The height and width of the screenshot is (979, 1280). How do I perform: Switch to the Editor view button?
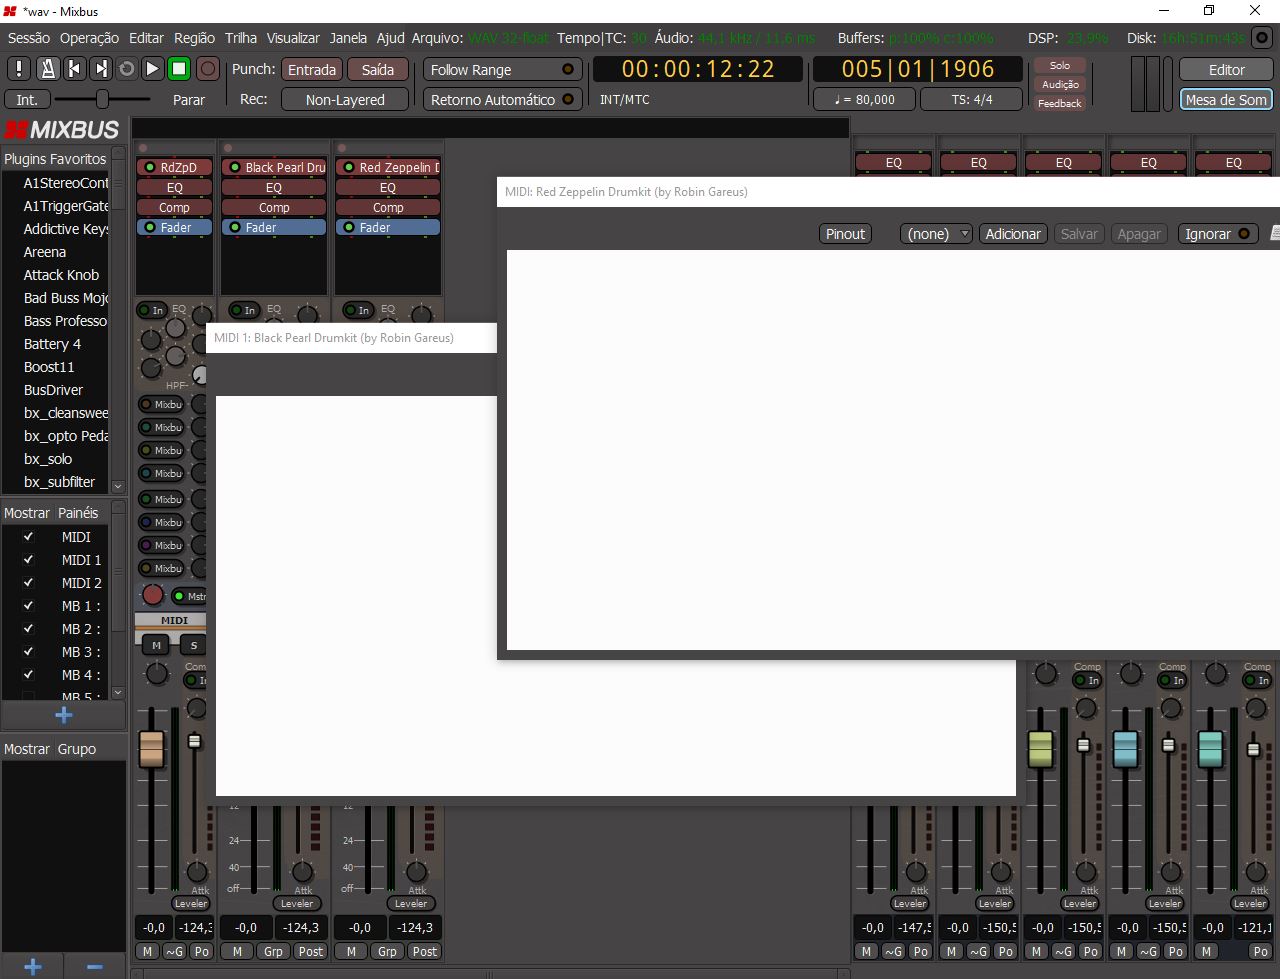click(1226, 69)
